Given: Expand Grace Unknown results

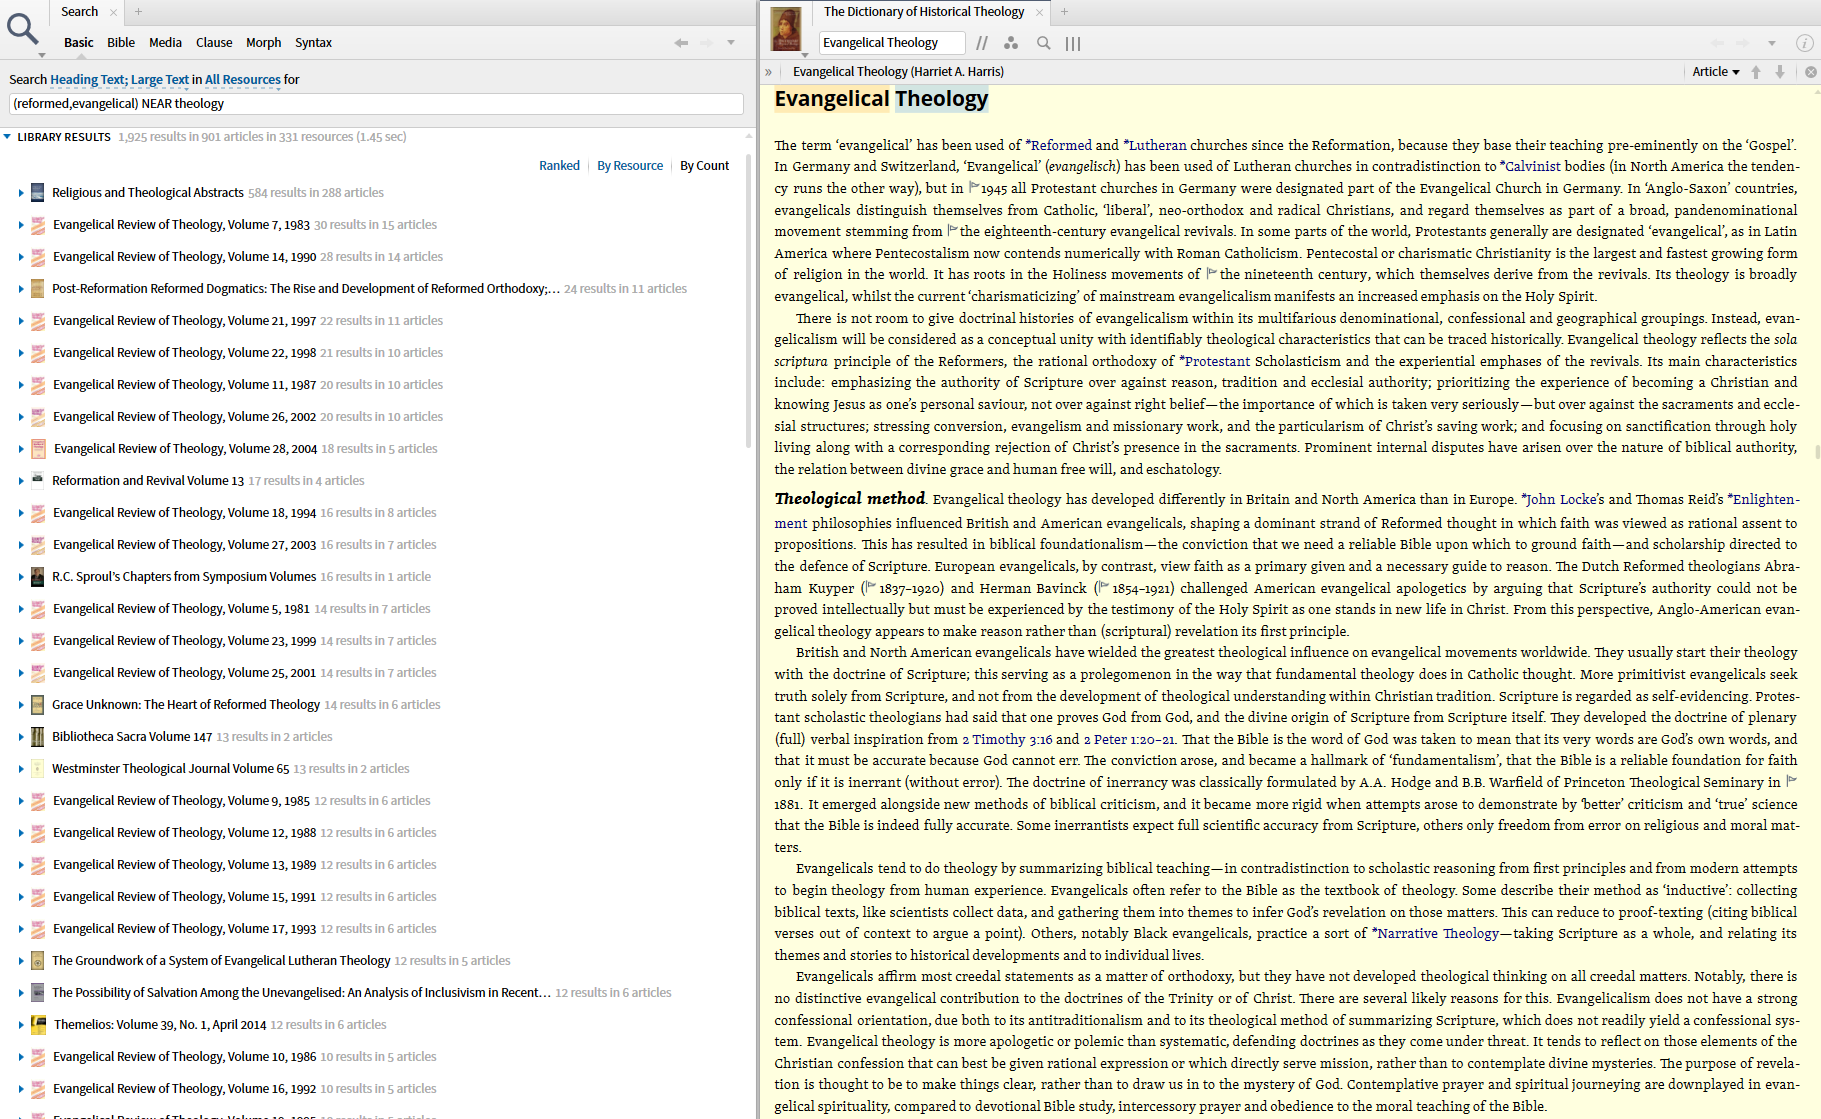Looking at the screenshot, I should 20,705.
